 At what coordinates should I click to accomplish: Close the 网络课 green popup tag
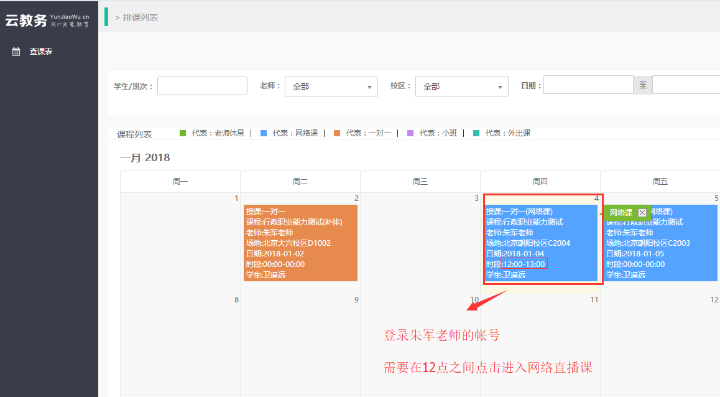[642, 212]
